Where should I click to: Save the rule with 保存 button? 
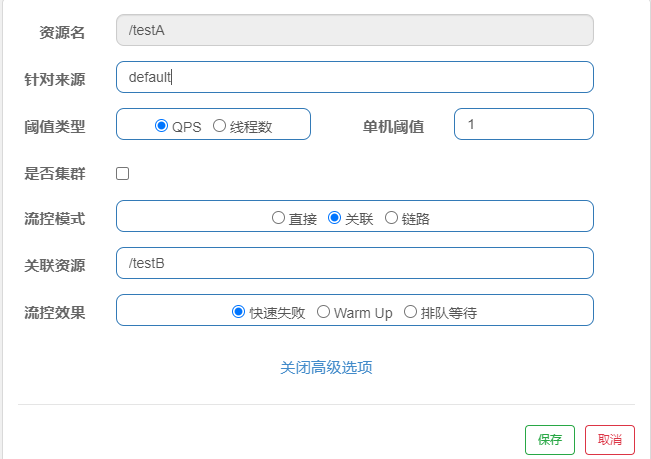[x=550, y=439]
